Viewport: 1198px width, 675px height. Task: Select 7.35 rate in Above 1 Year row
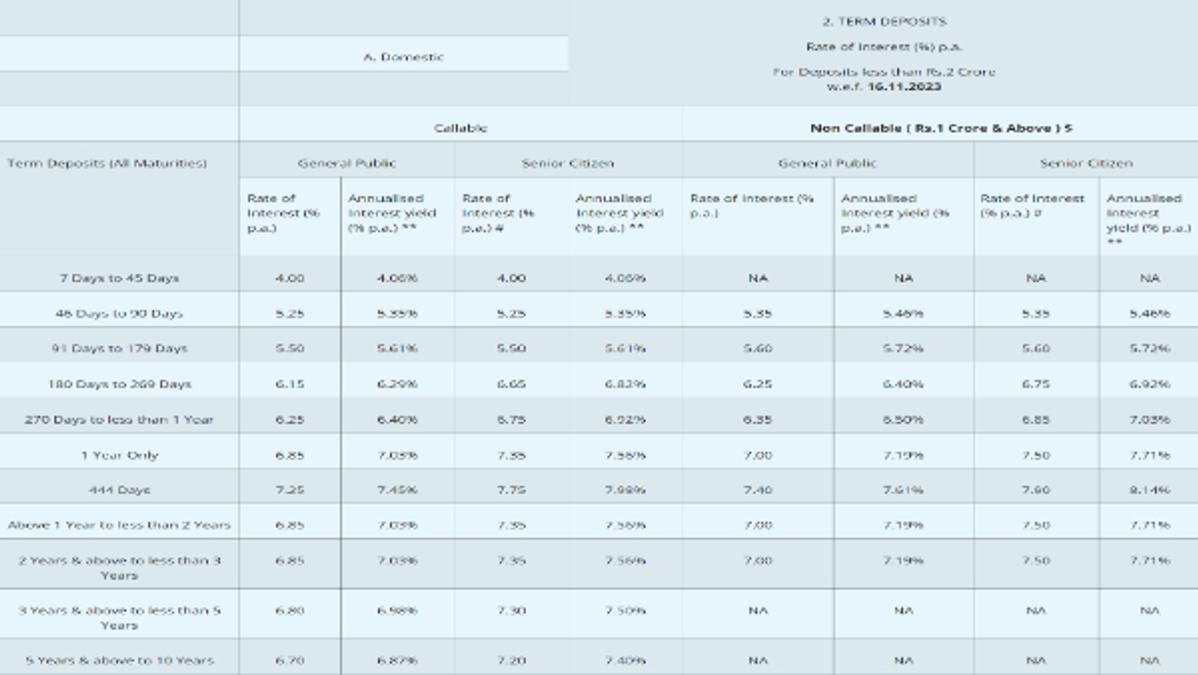(511, 525)
